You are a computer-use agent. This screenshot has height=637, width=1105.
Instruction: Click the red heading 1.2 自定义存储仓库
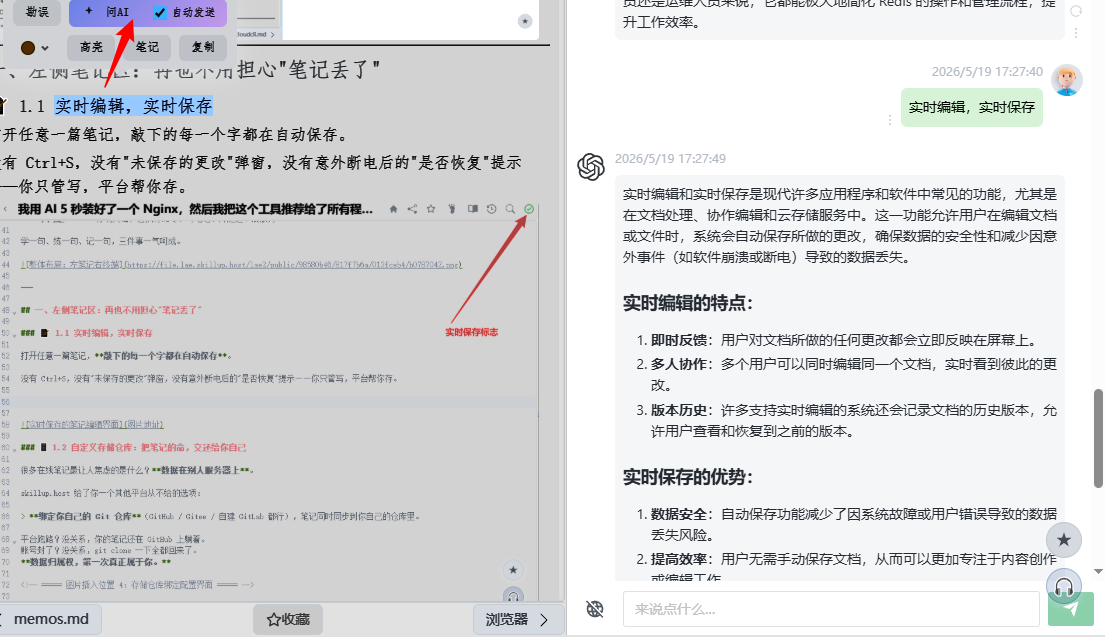coord(149,447)
